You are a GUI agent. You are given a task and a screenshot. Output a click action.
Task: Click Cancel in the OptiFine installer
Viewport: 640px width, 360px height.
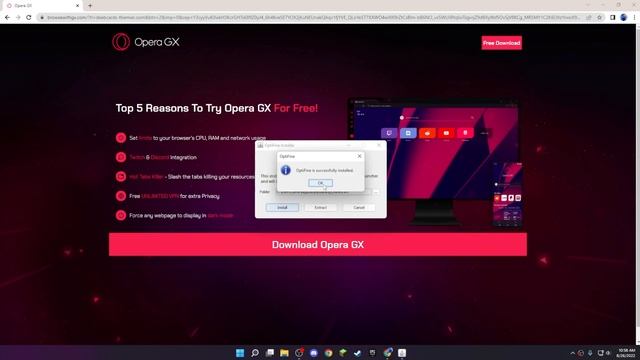pyautogui.click(x=359, y=208)
